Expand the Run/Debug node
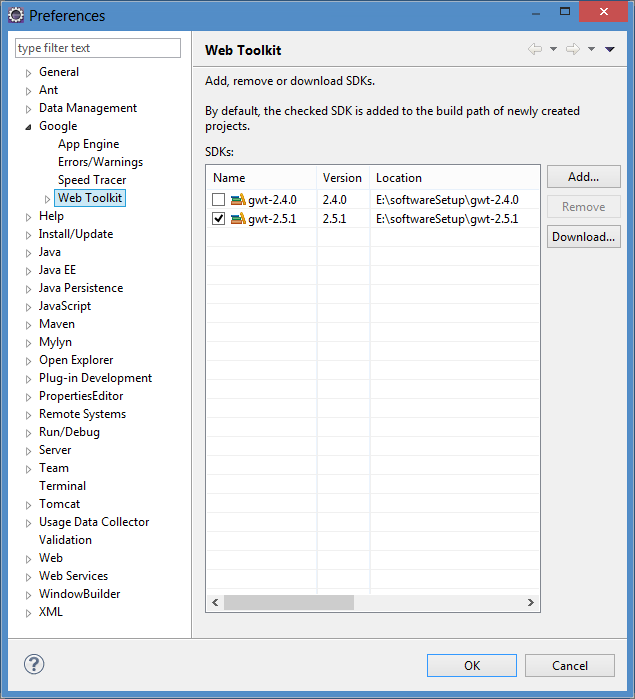Screen dimensions: 635x699 point(29,433)
